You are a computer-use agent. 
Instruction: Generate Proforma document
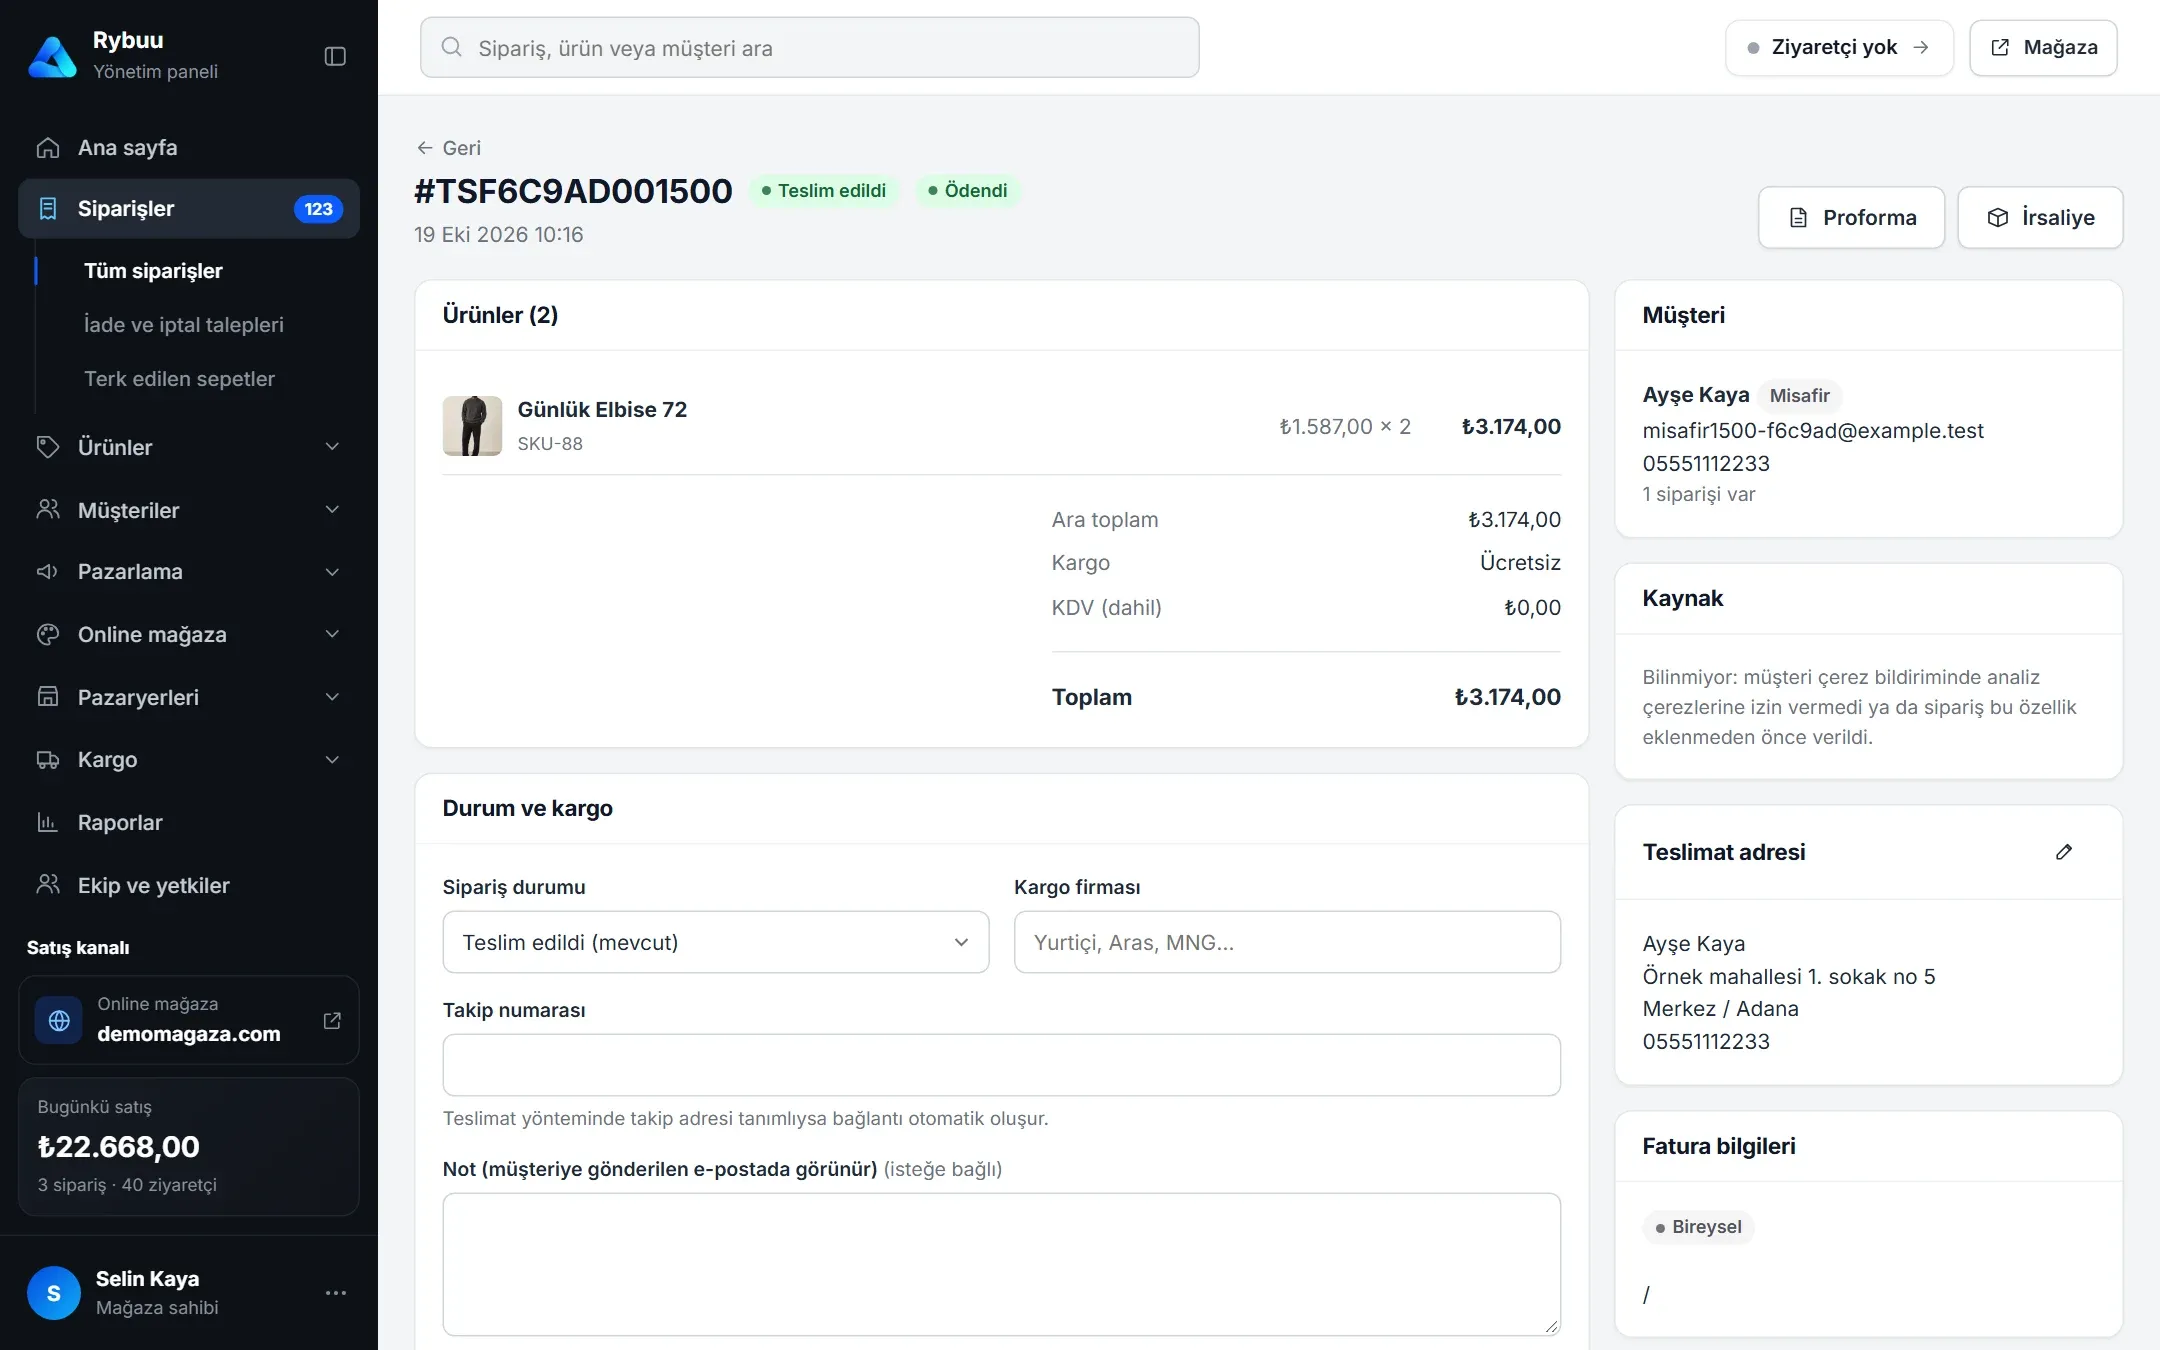[1851, 217]
